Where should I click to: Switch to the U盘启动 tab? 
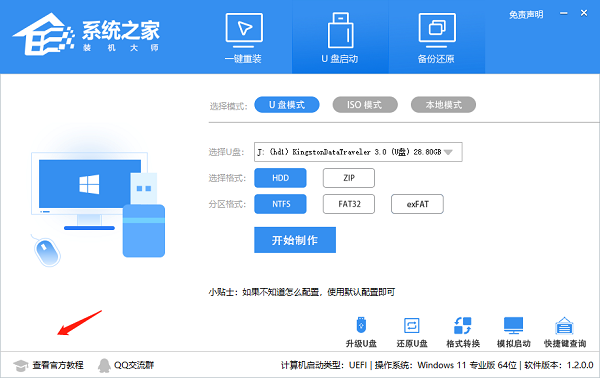click(x=340, y=37)
